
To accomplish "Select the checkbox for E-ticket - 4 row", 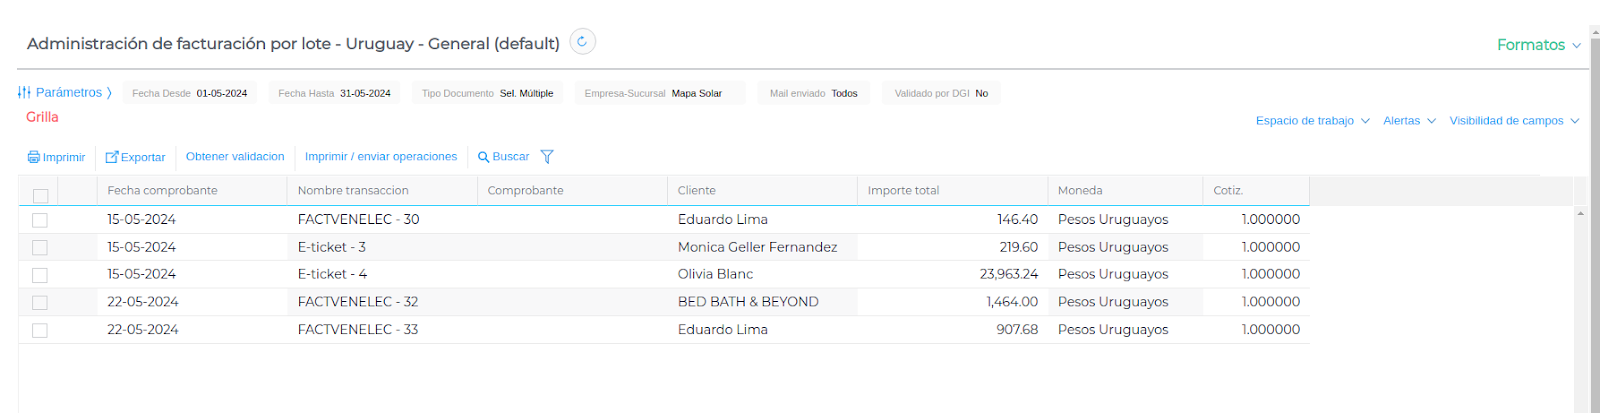I will click(x=40, y=275).
